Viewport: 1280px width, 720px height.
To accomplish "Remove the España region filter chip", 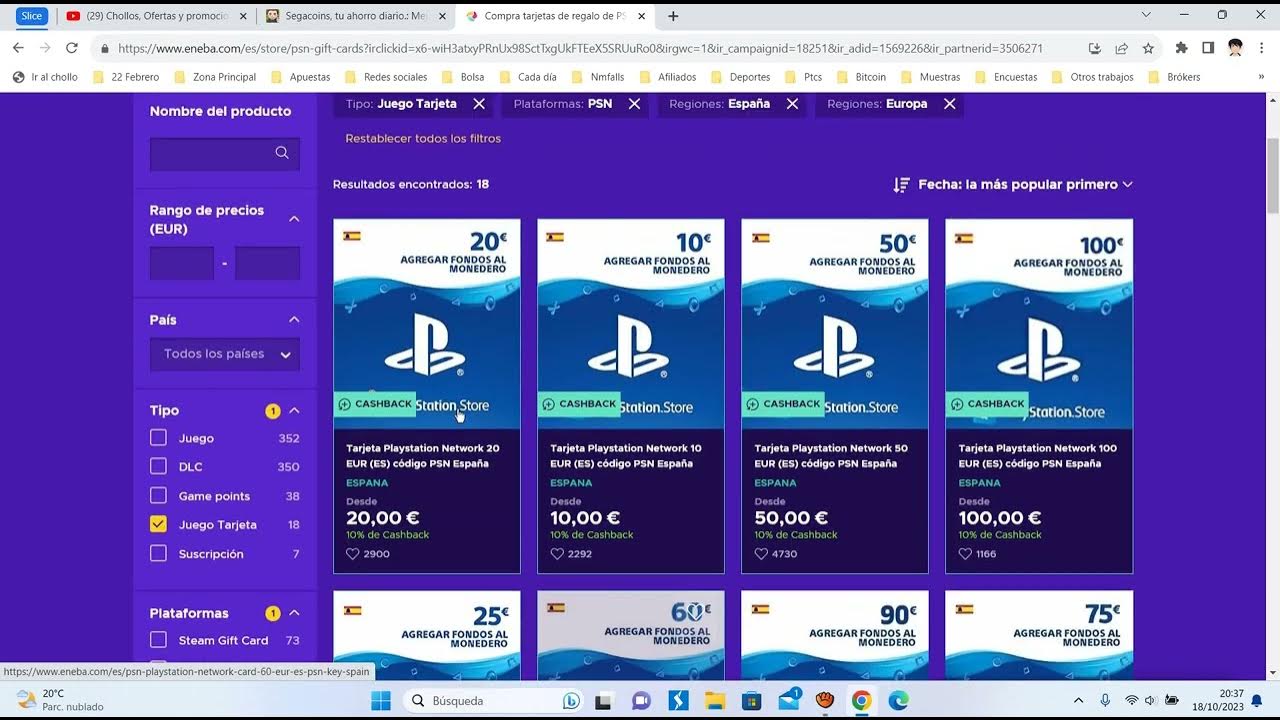I will point(792,104).
